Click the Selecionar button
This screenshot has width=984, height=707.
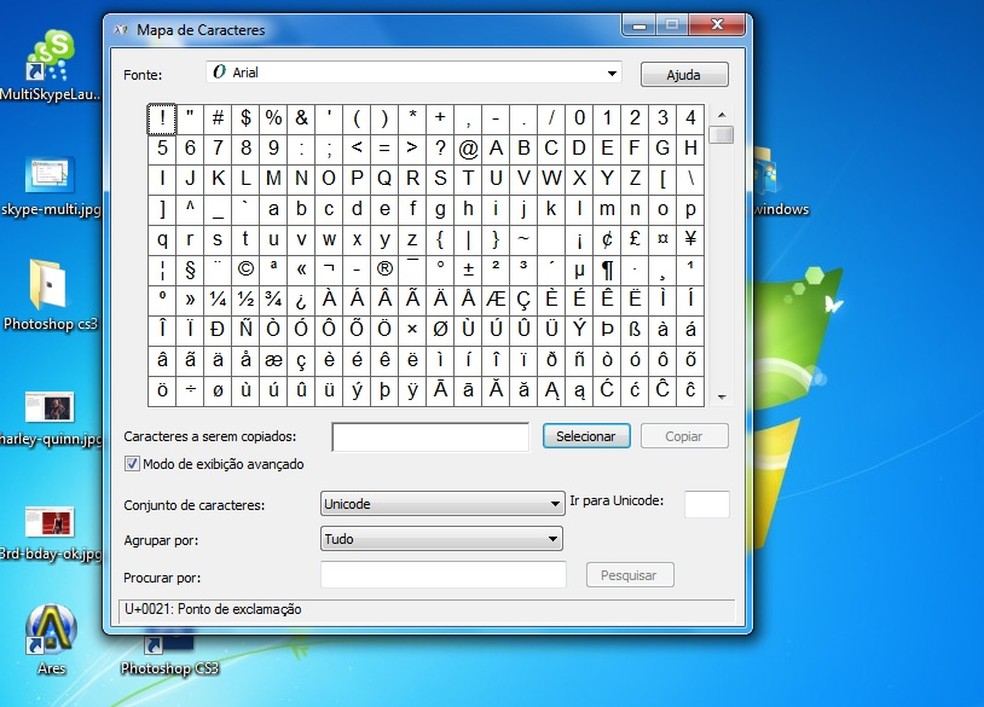point(586,436)
